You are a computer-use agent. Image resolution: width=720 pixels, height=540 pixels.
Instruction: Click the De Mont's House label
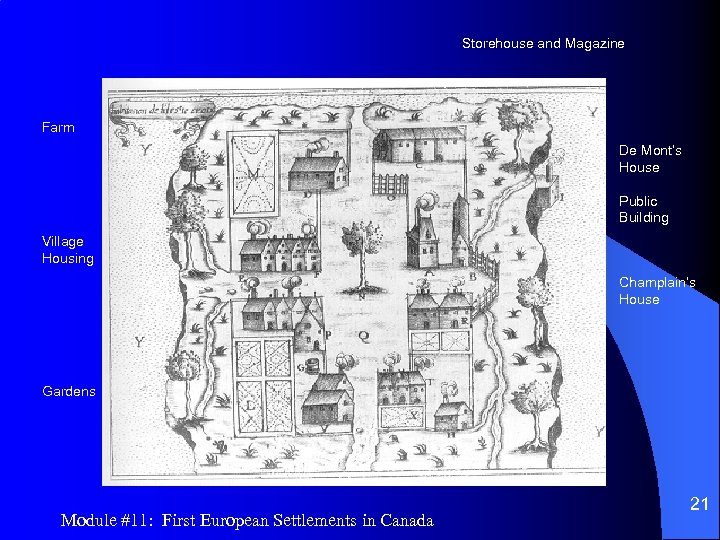tap(650, 159)
